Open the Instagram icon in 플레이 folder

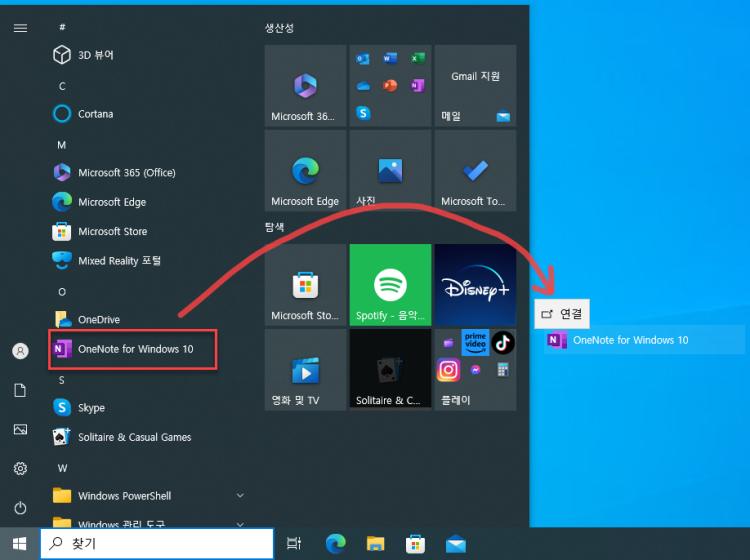click(448, 370)
